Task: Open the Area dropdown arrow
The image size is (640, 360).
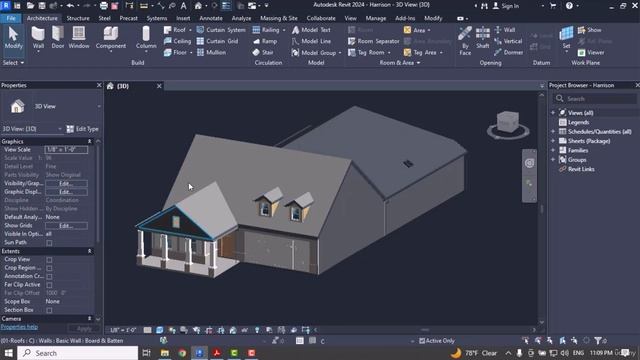Action: [429, 30]
